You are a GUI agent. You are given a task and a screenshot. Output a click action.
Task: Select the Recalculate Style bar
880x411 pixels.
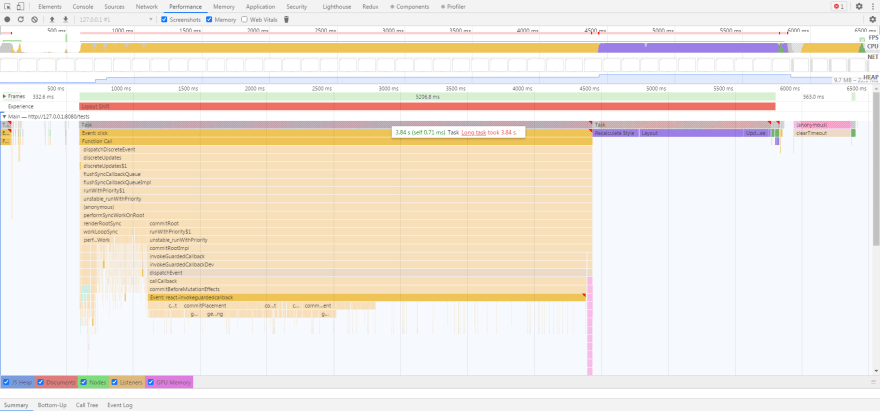(616, 133)
